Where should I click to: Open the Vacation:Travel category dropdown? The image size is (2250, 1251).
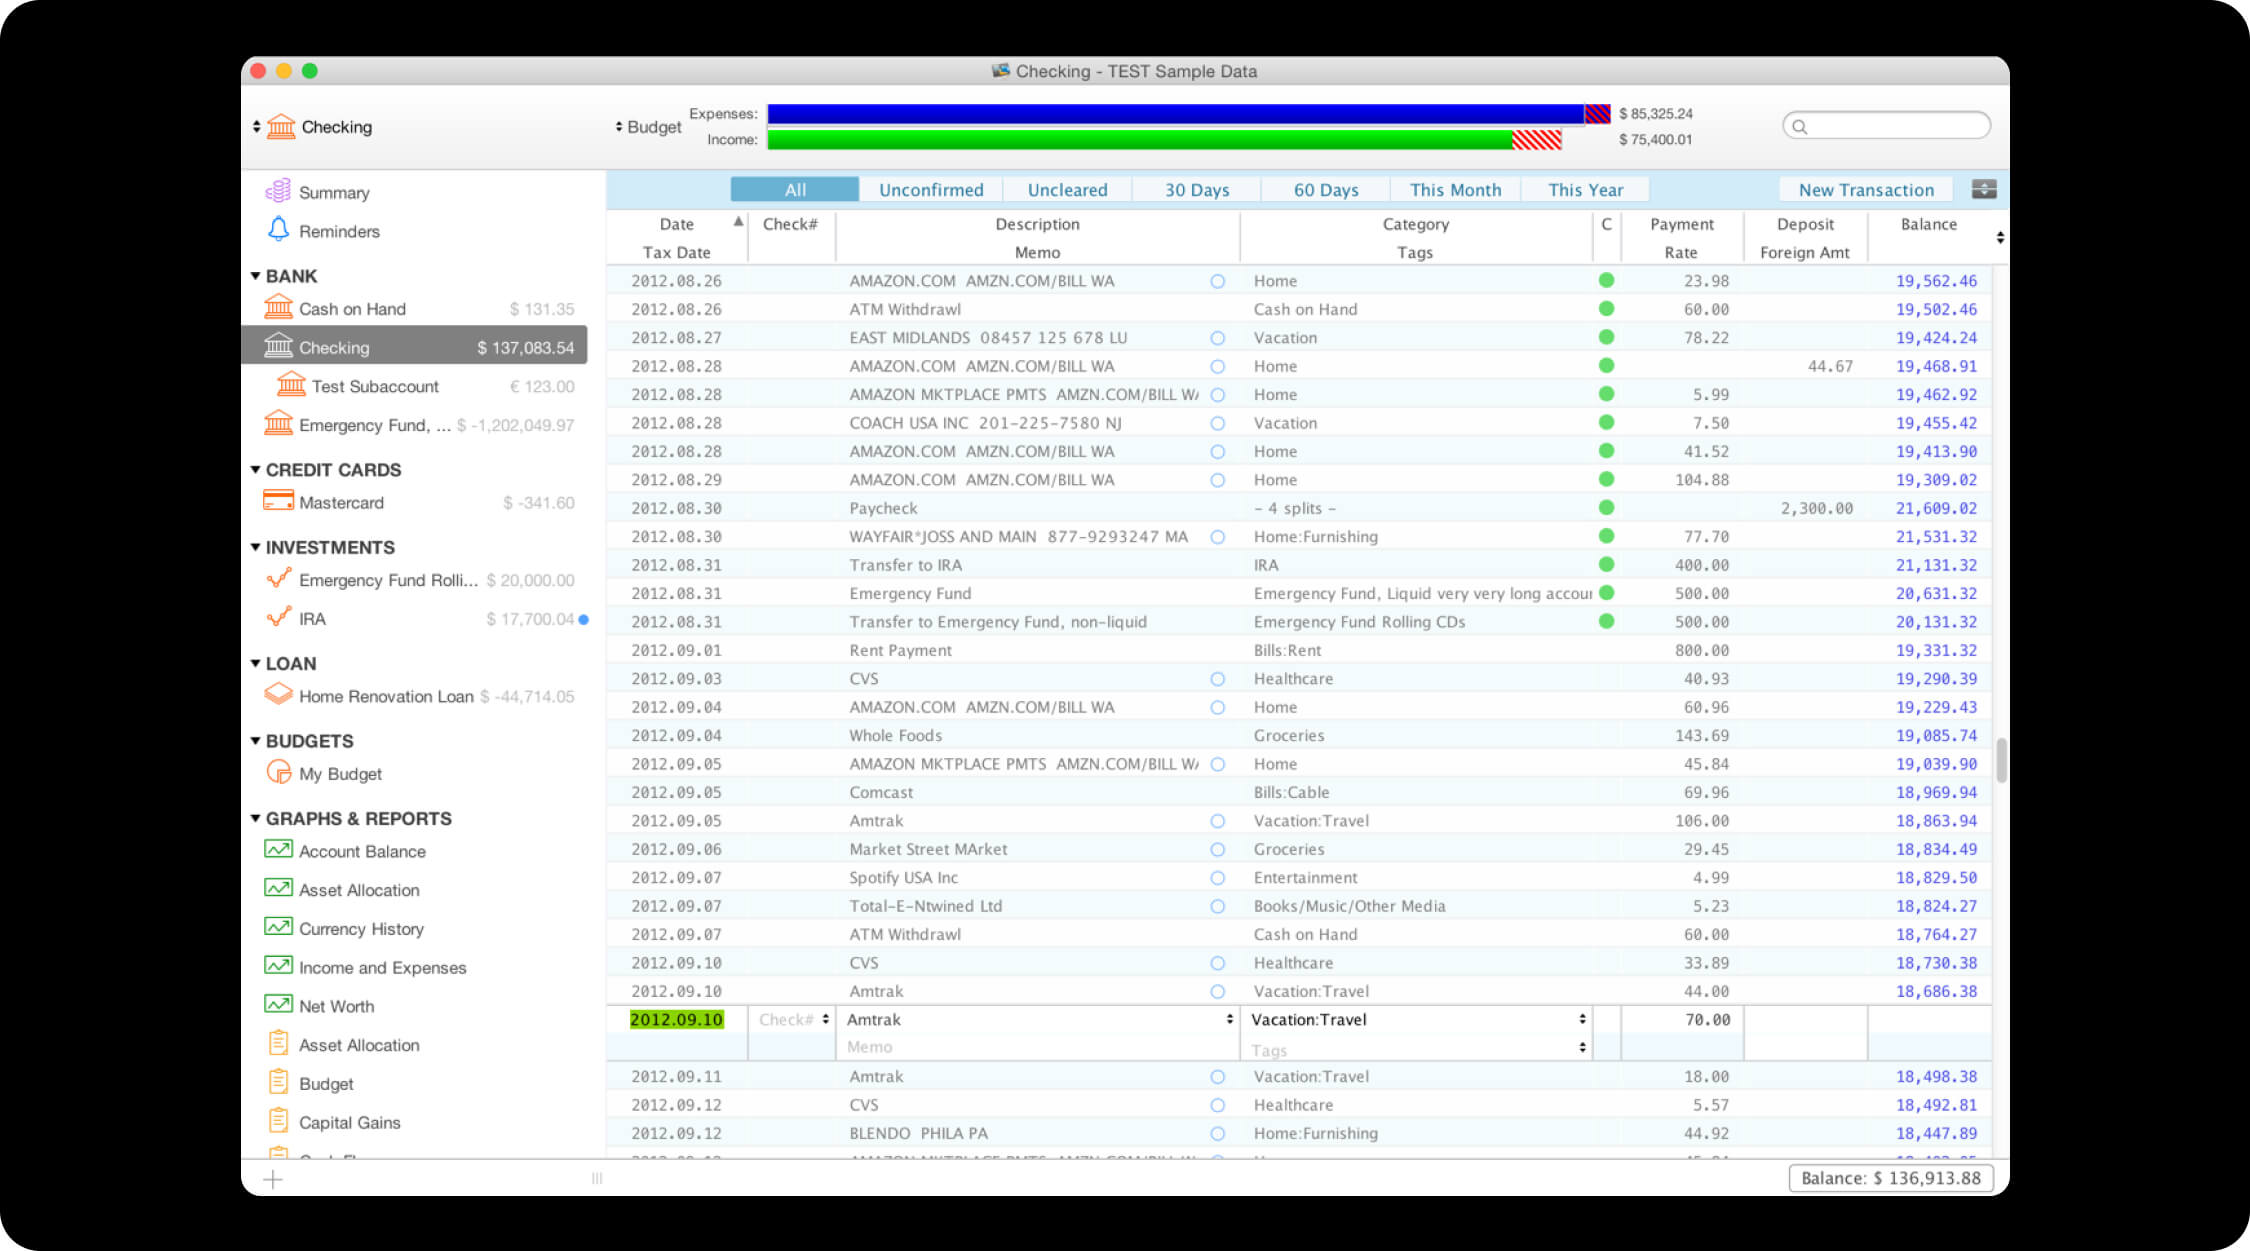1582,1019
